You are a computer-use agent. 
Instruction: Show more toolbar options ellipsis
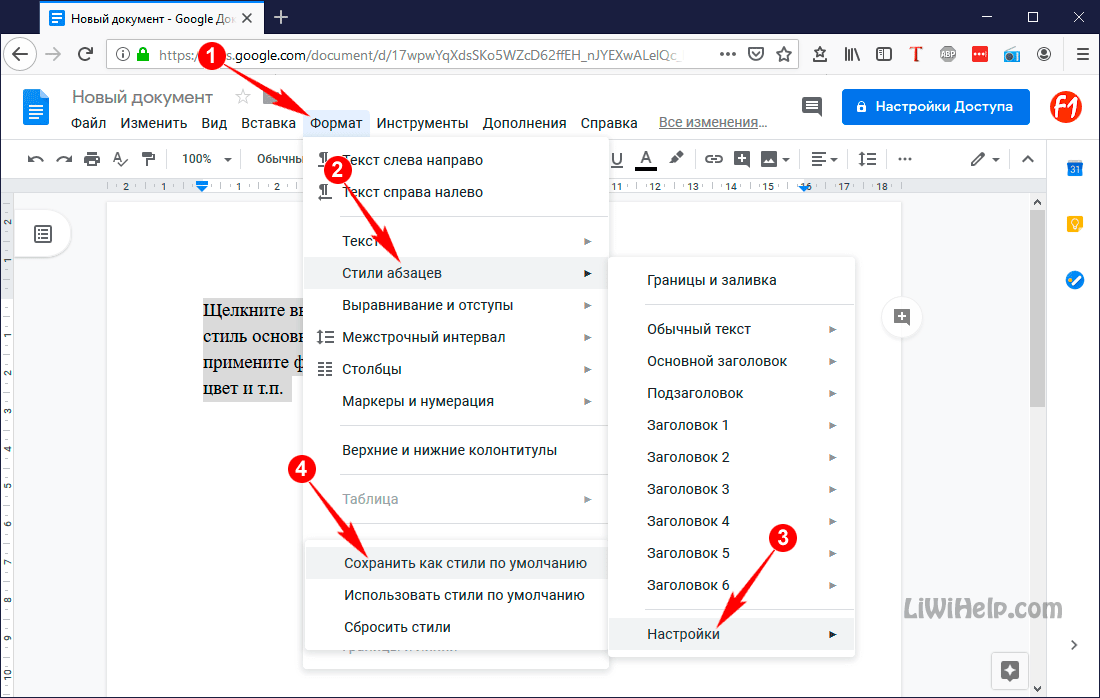(905, 159)
